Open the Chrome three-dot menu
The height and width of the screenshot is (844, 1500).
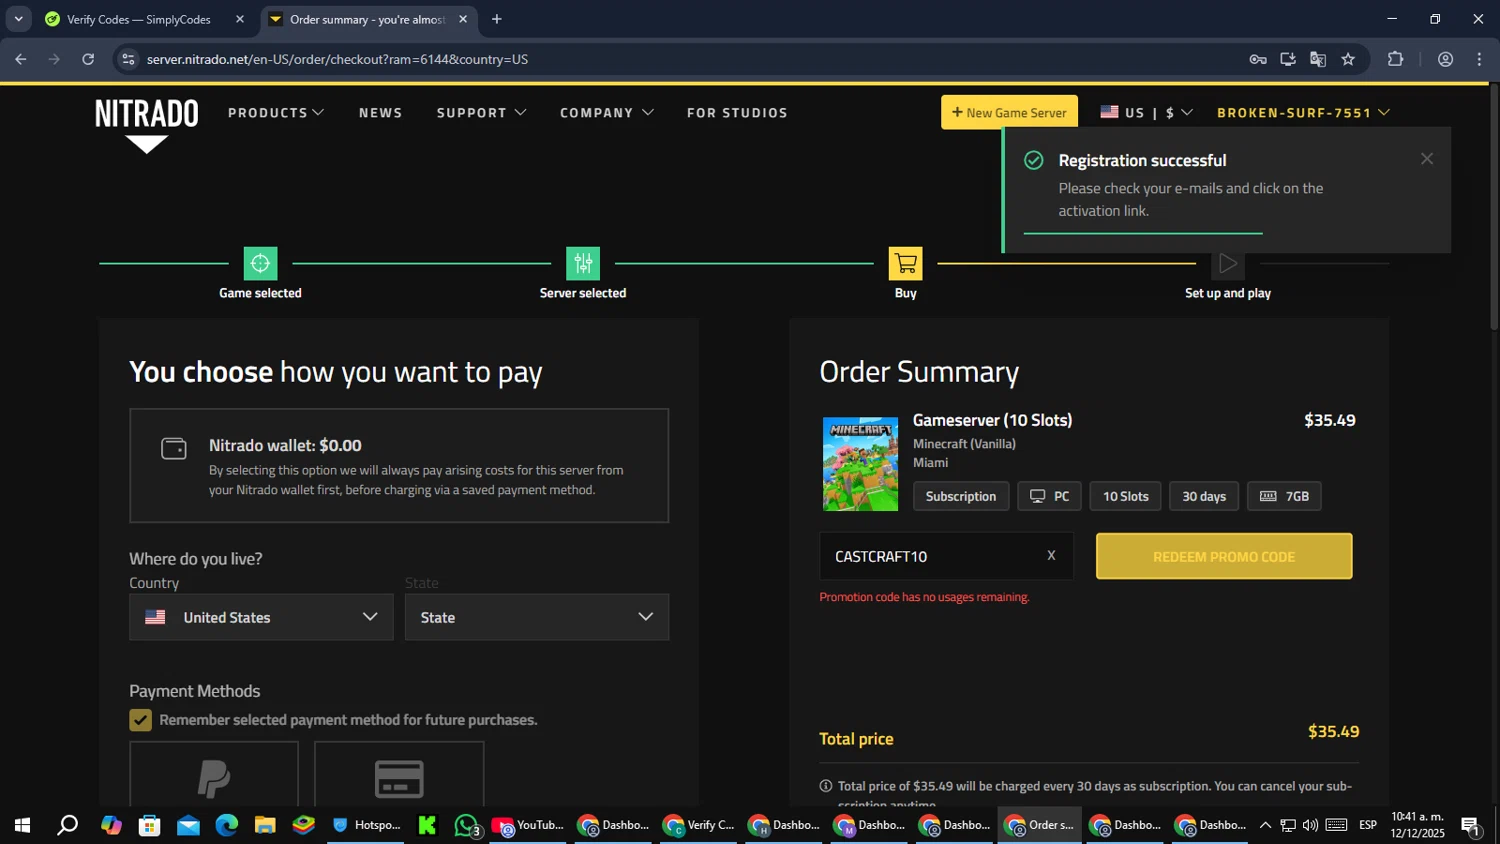click(x=1479, y=59)
